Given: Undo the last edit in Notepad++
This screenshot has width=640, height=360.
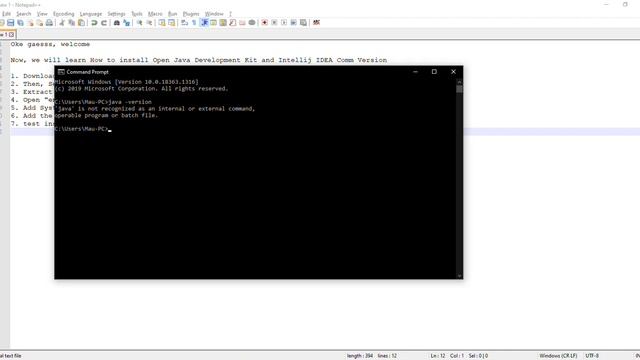Looking at the screenshot, I should click(94, 23).
